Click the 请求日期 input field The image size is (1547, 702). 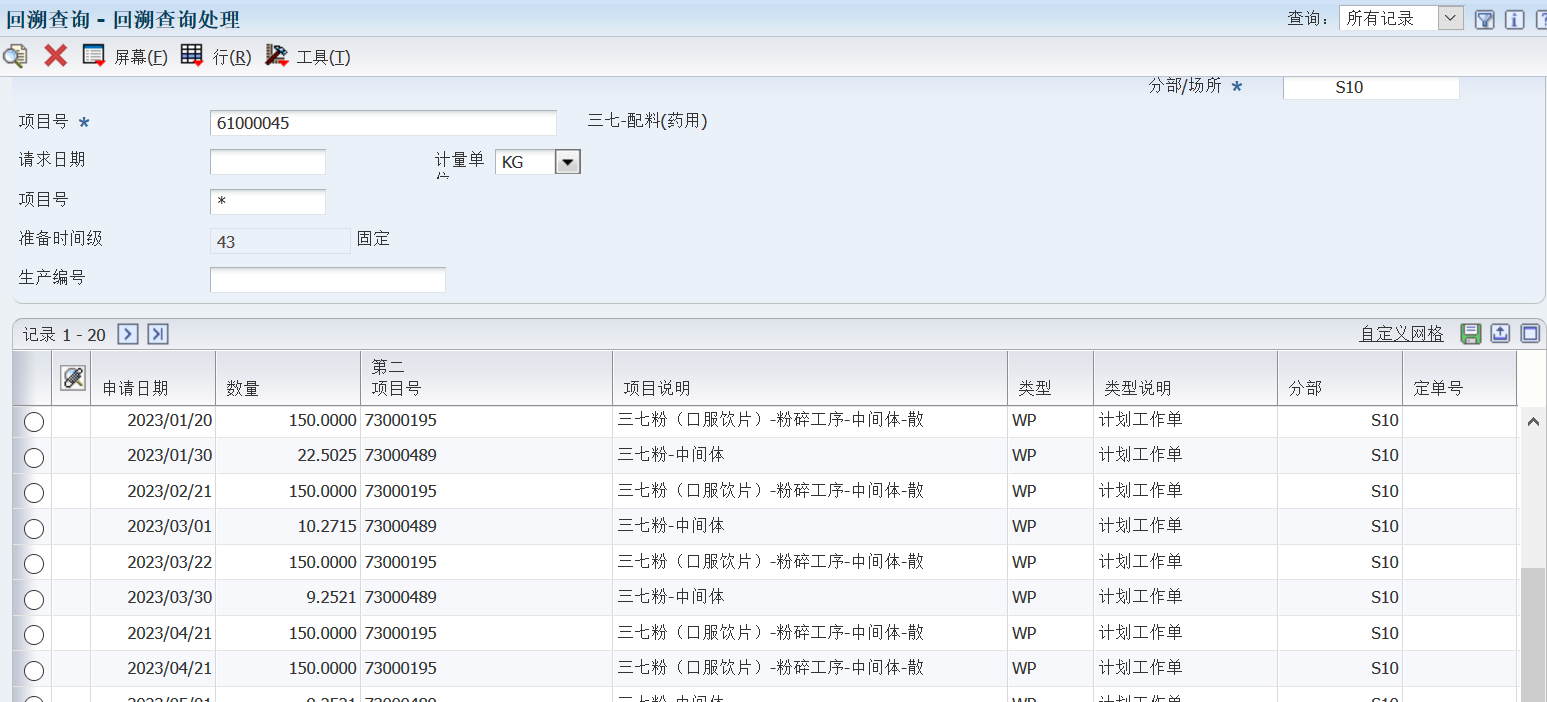point(267,162)
